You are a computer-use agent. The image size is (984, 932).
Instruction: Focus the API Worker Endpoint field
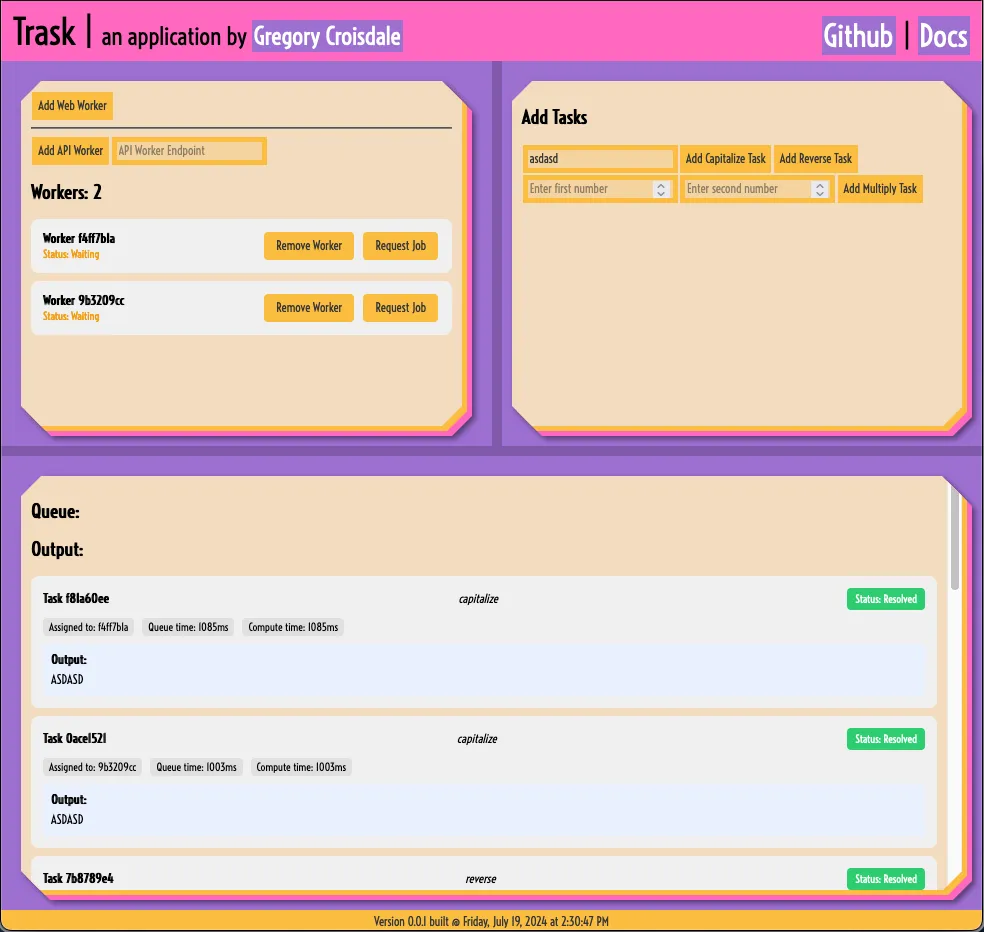[189, 151]
